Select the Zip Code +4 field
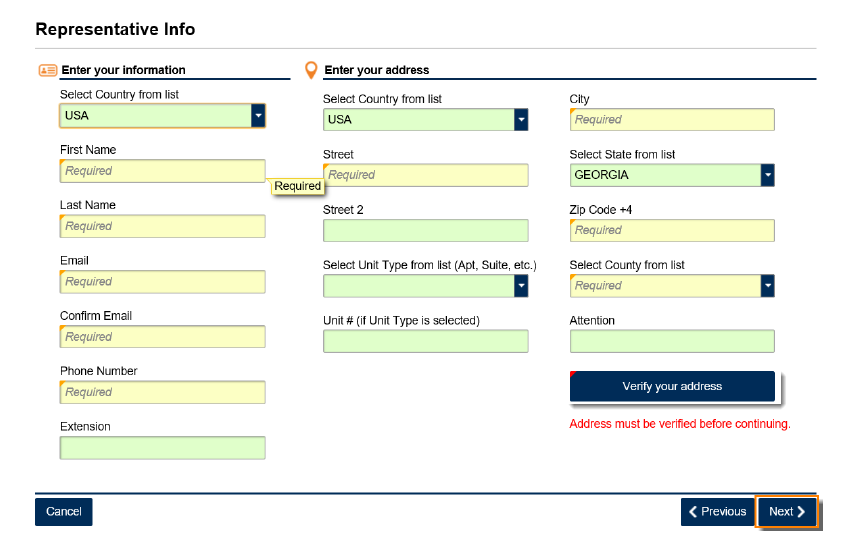Screen dimensions: 868x543 pyautogui.click(x=671, y=230)
